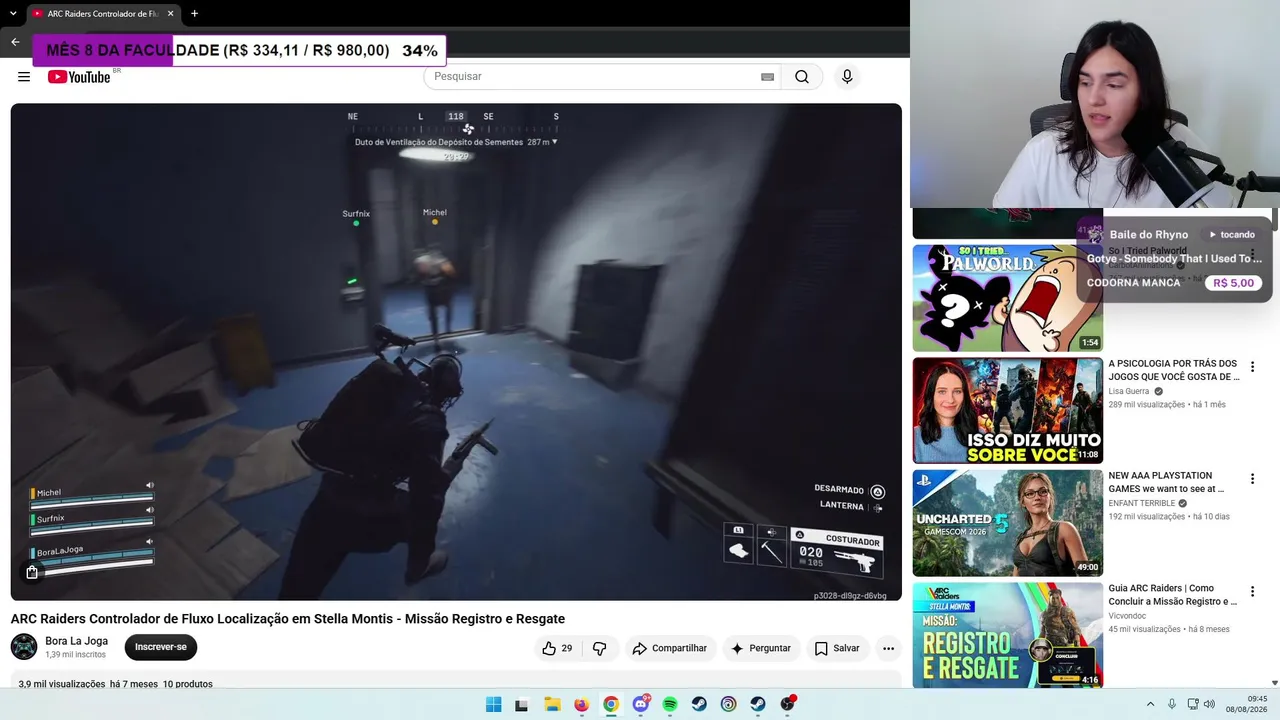This screenshot has height=720, width=1280.
Task: Click the video title text below the player
Action: (288, 619)
